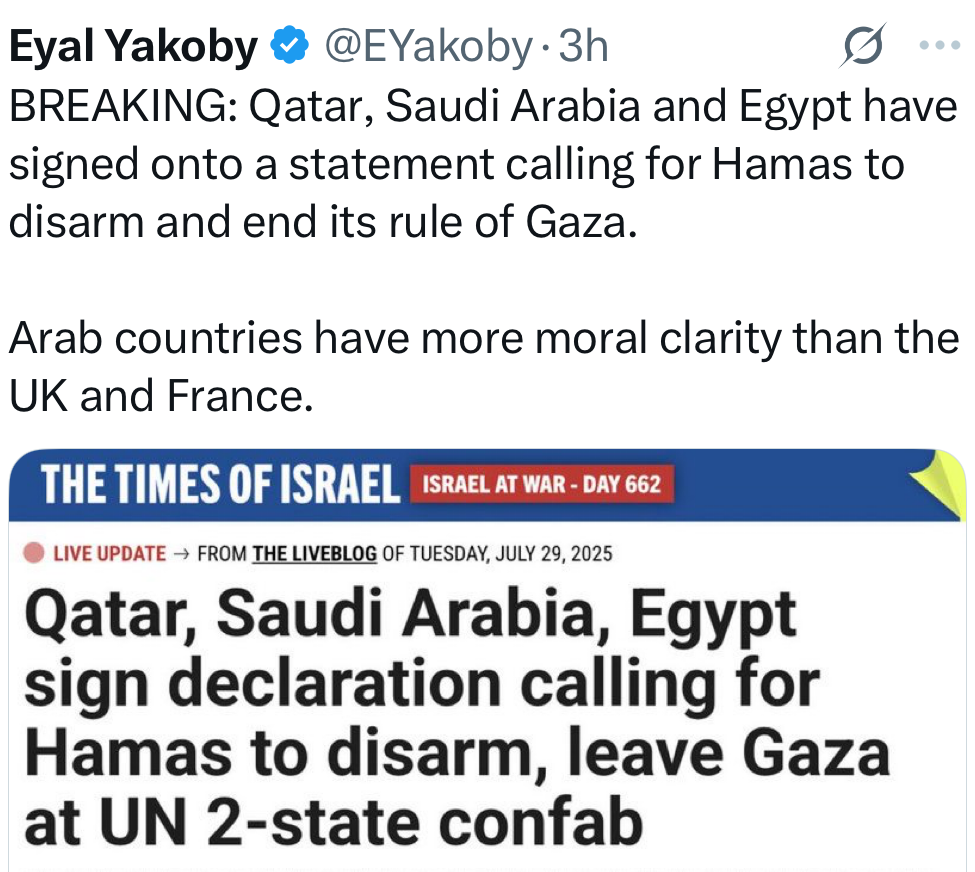Image resolution: width=975 pixels, height=872 pixels.
Task: Click the BREAKING tweet paragraph
Action: tap(480, 162)
